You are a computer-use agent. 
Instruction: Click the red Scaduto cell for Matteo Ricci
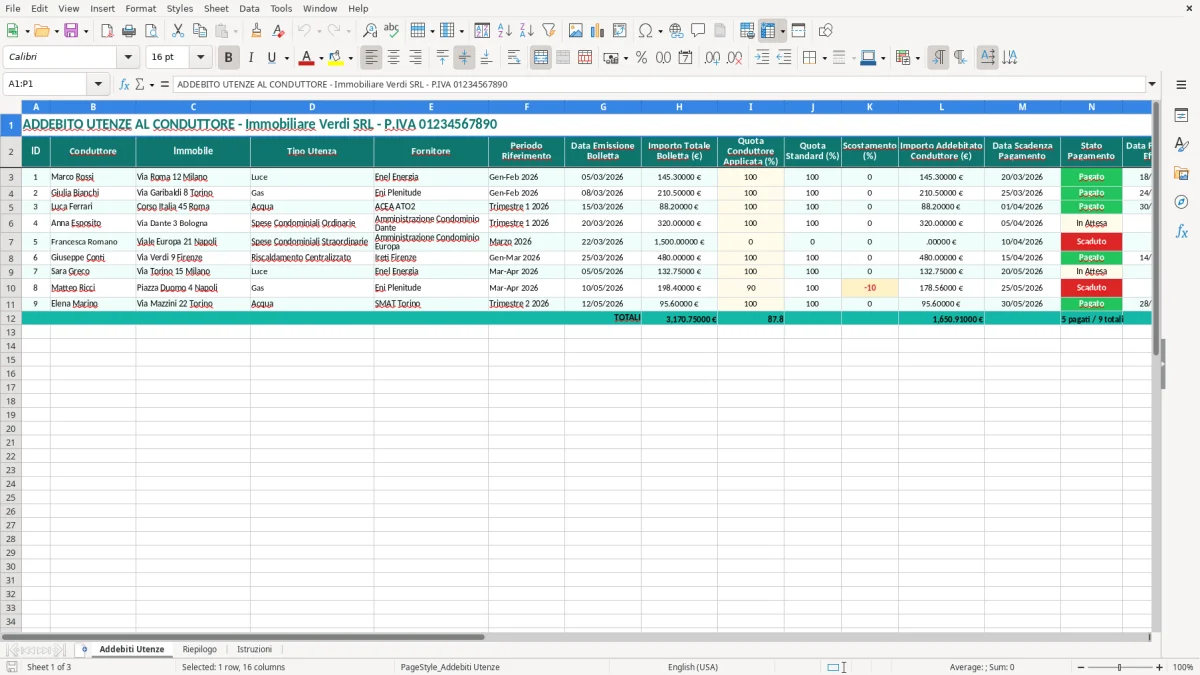(1091, 288)
